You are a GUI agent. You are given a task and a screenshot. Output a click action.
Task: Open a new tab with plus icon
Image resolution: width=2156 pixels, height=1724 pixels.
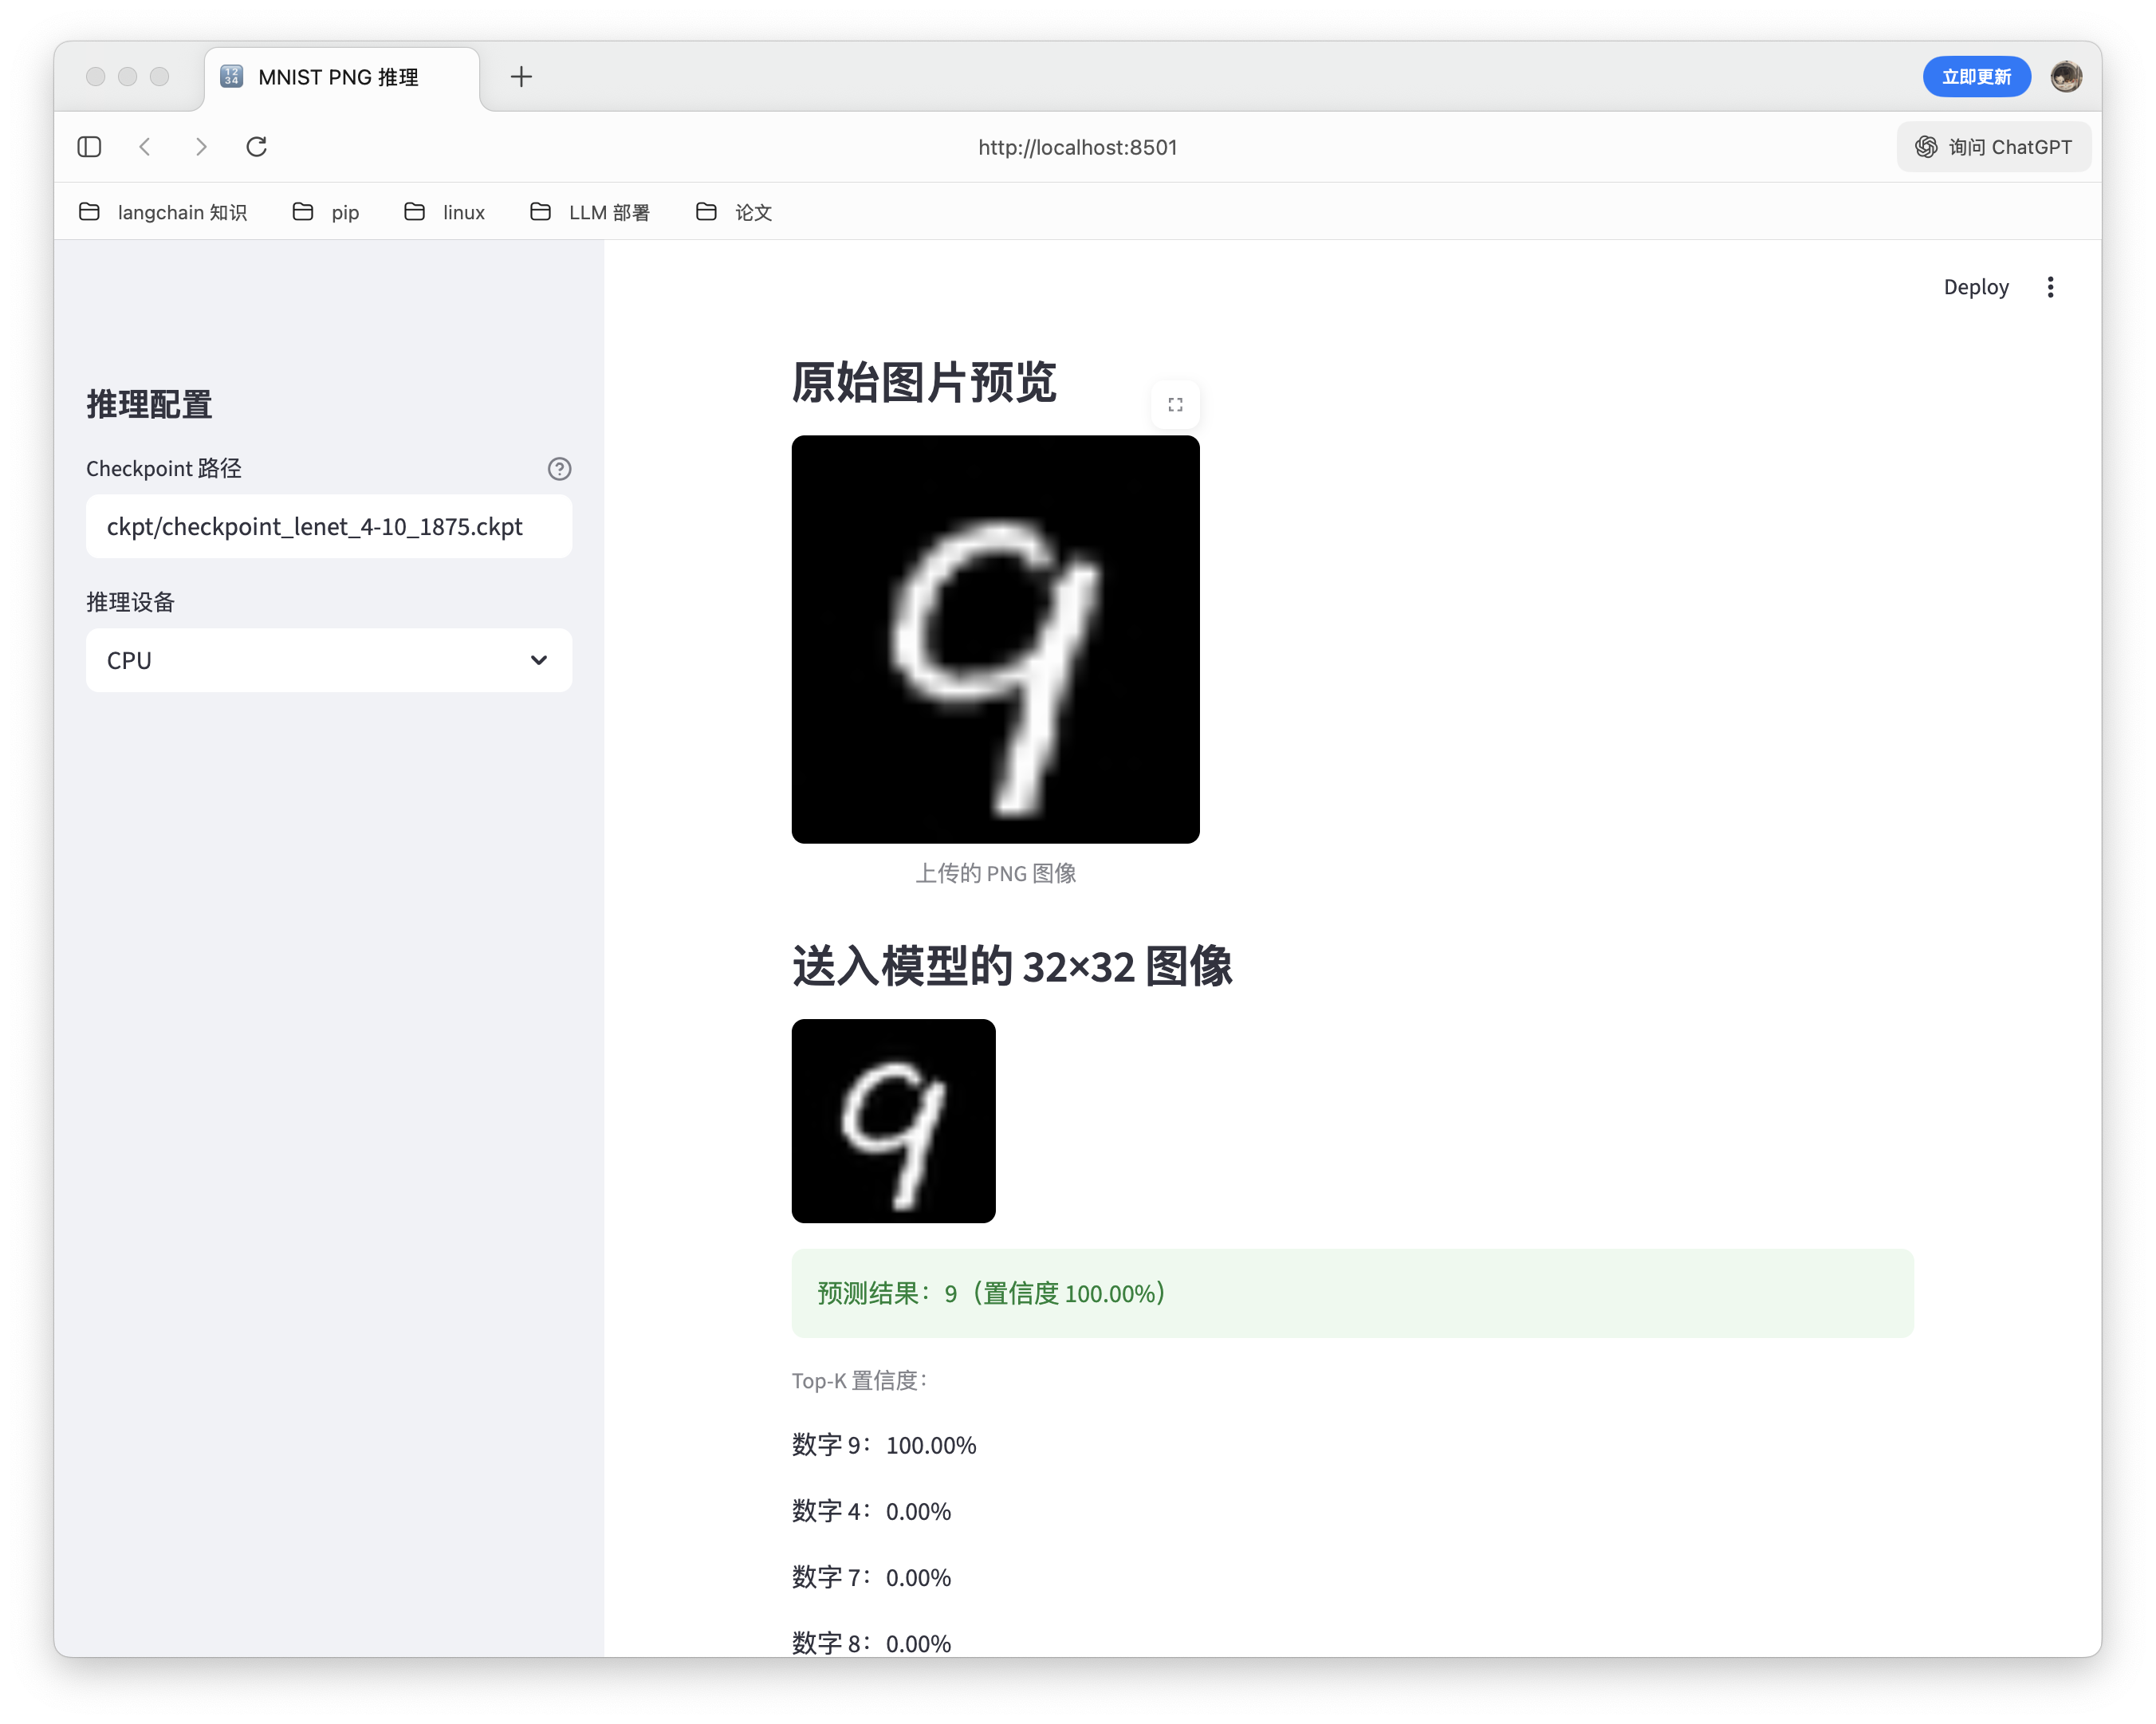tap(521, 77)
